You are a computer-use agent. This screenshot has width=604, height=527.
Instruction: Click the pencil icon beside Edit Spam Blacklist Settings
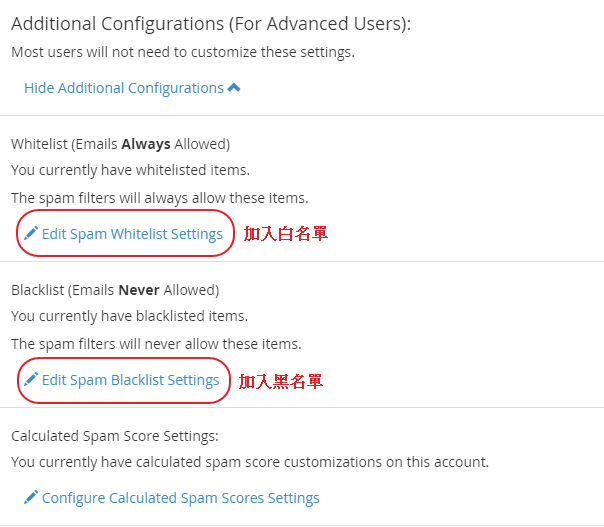(x=31, y=380)
